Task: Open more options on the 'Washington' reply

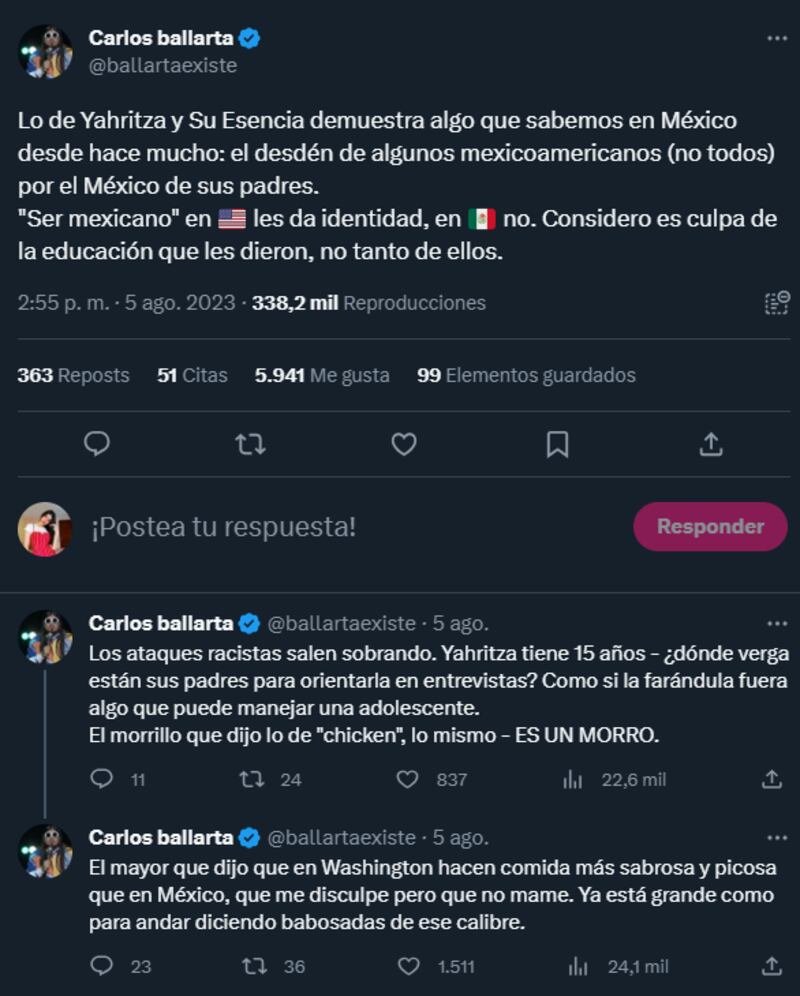Action: click(776, 837)
